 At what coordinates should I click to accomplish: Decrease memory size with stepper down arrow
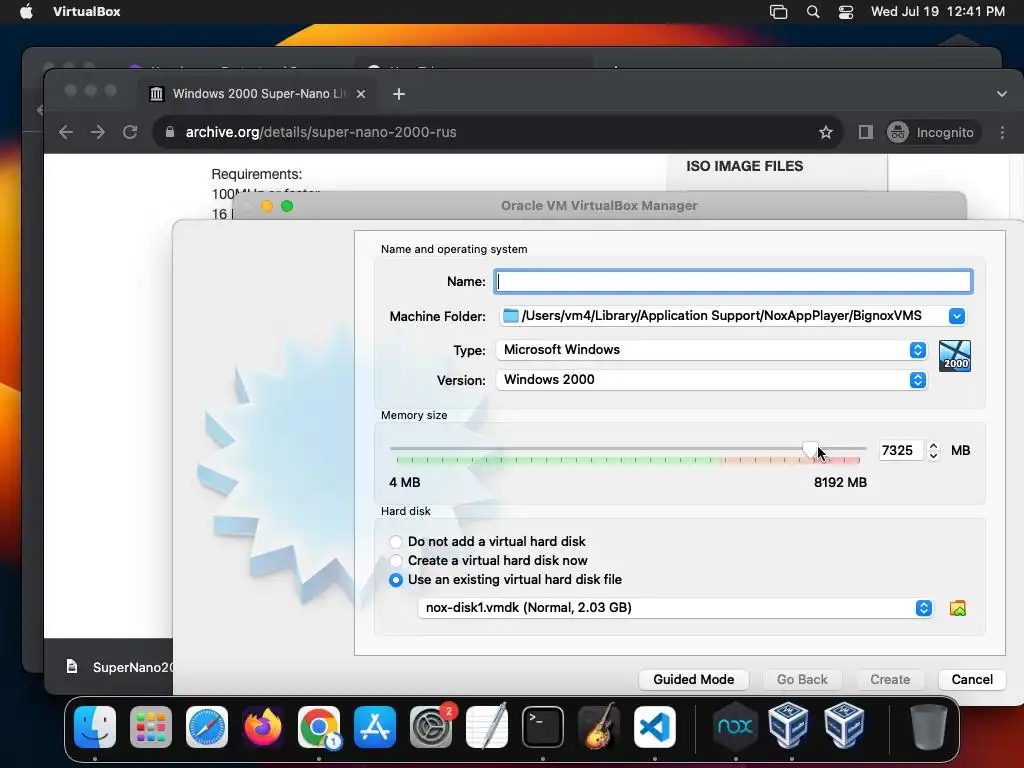(x=933, y=456)
